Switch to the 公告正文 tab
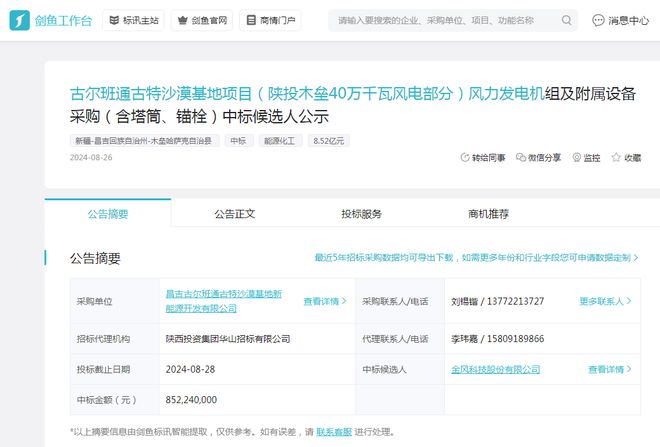Image resolution: width=660 pixels, height=447 pixels. click(x=235, y=214)
